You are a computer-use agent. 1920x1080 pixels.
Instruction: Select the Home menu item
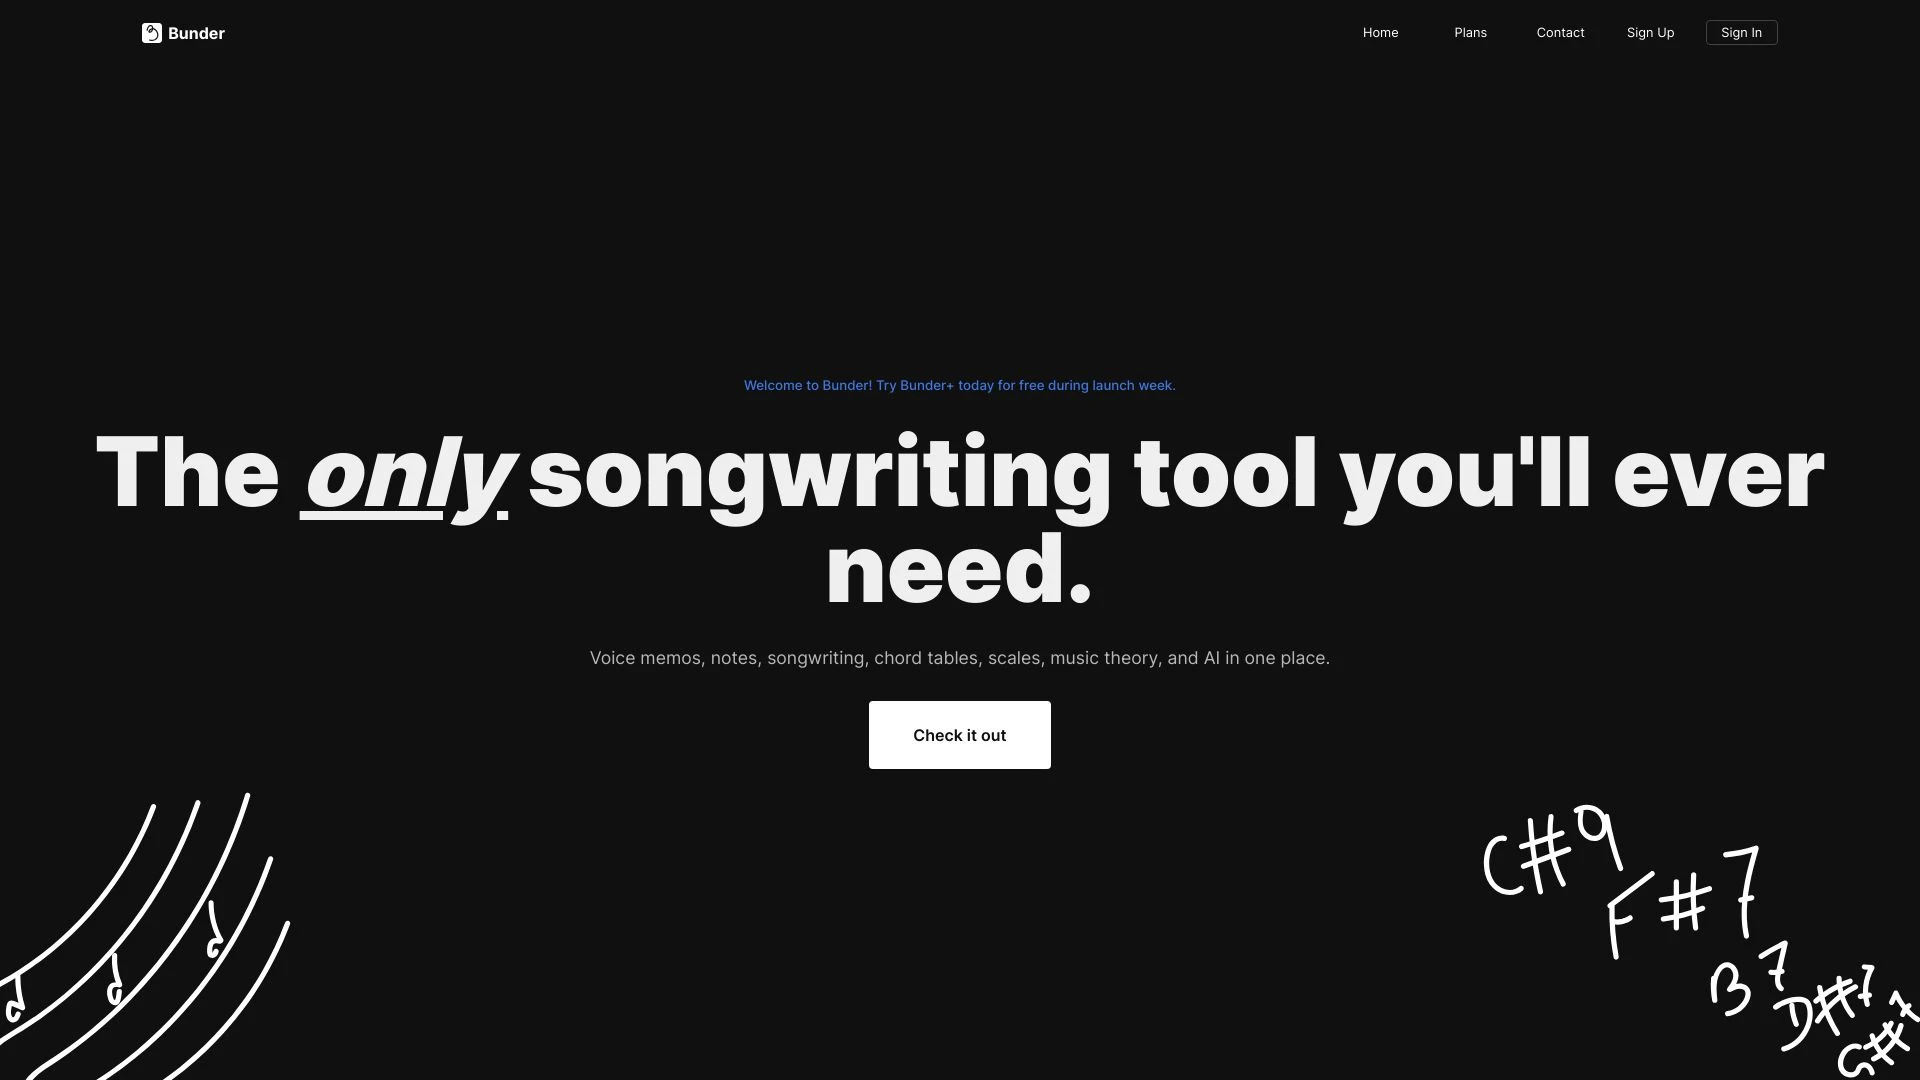[x=1381, y=32]
